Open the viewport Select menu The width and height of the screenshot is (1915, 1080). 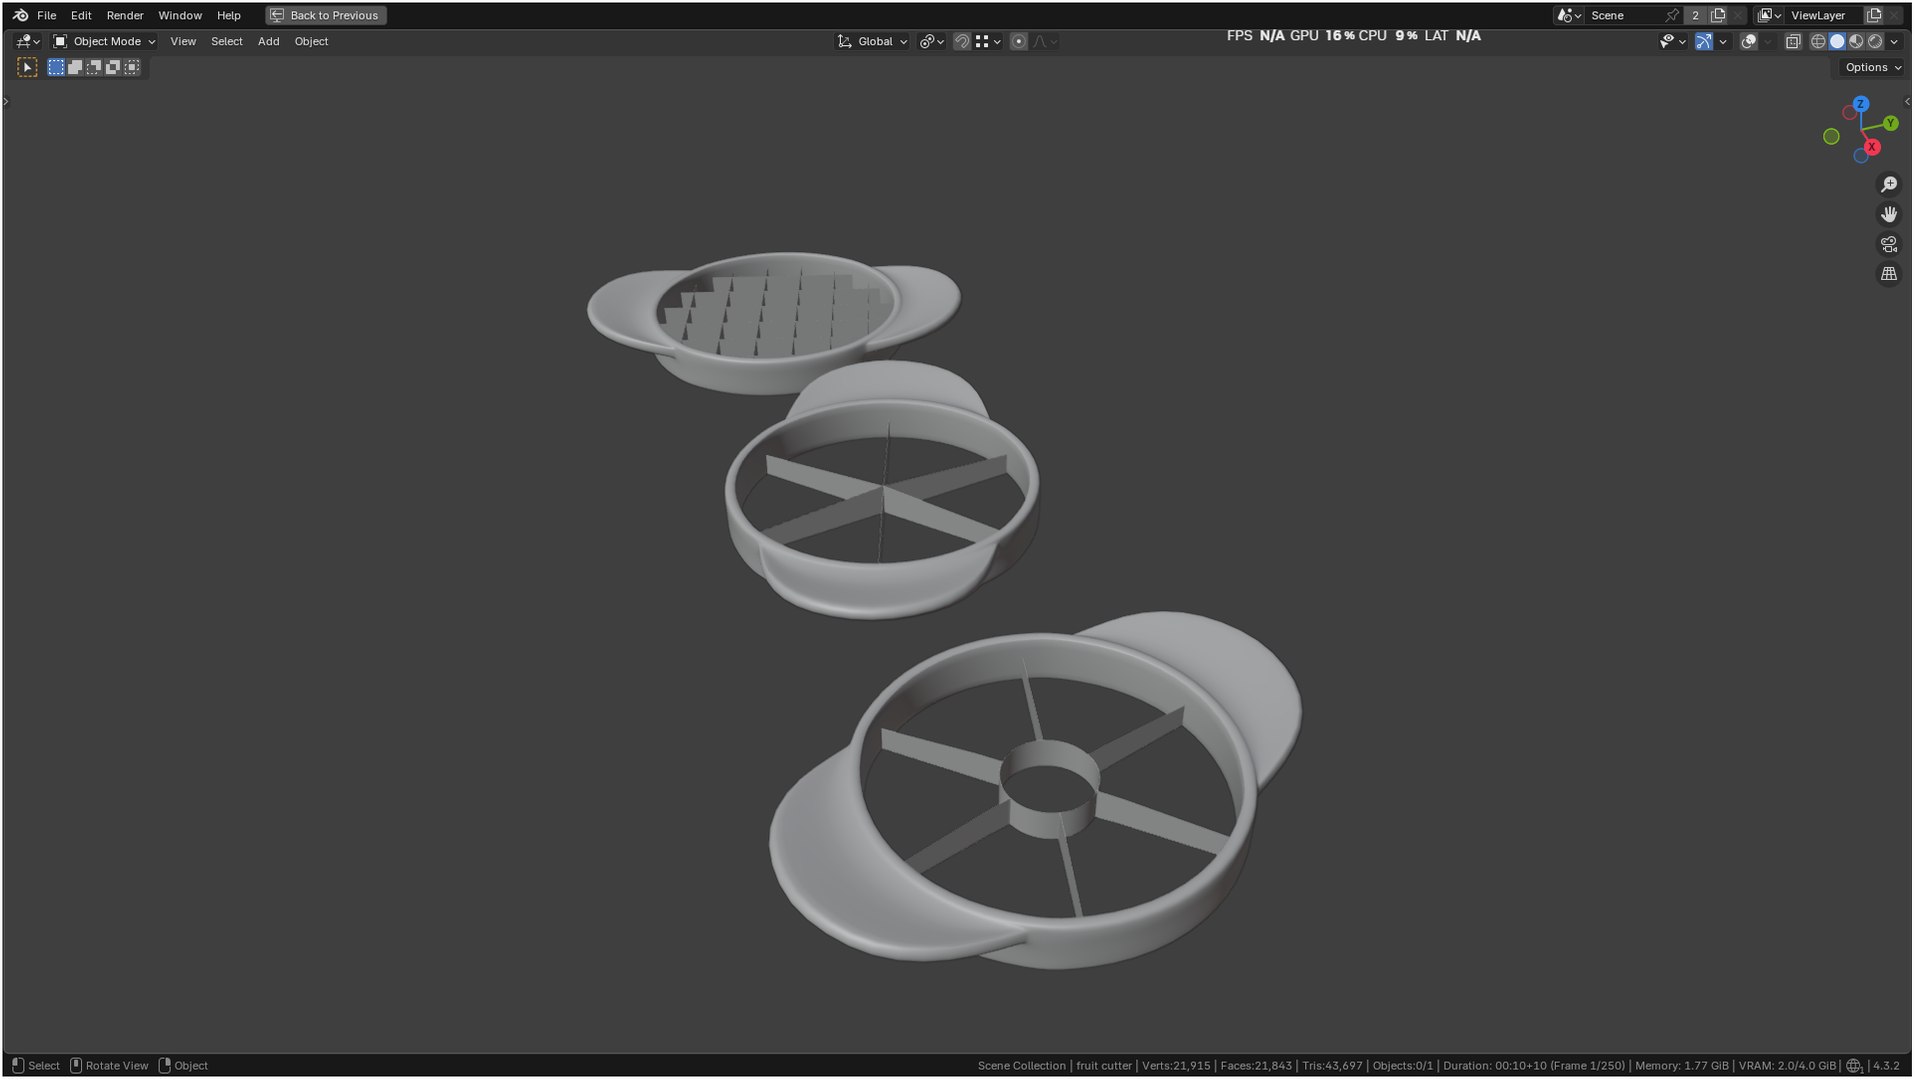pos(227,41)
